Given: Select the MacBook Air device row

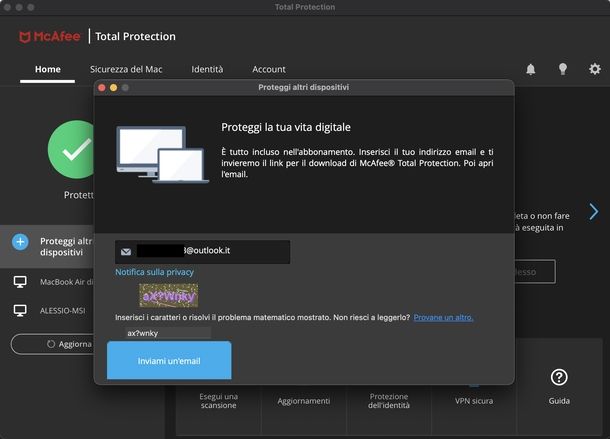Looking at the screenshot, I should pyautogui.click(x=47, y=282).
